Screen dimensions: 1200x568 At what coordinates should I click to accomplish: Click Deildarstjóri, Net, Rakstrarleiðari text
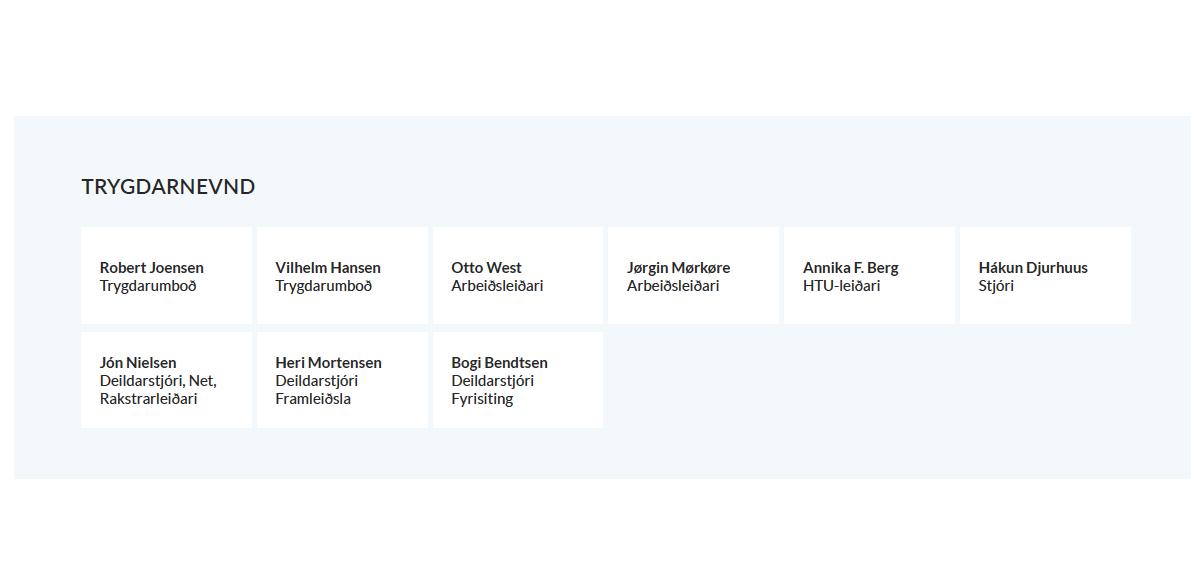click(158, 390)
